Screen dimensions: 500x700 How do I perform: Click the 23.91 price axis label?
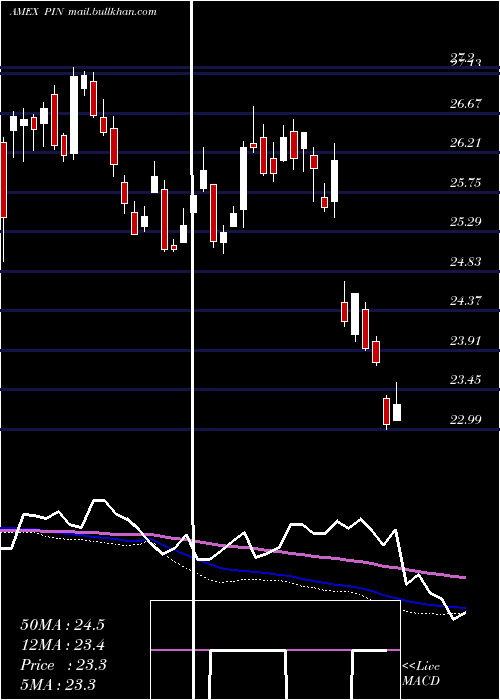pyautogui.click(x=466, y=341)
